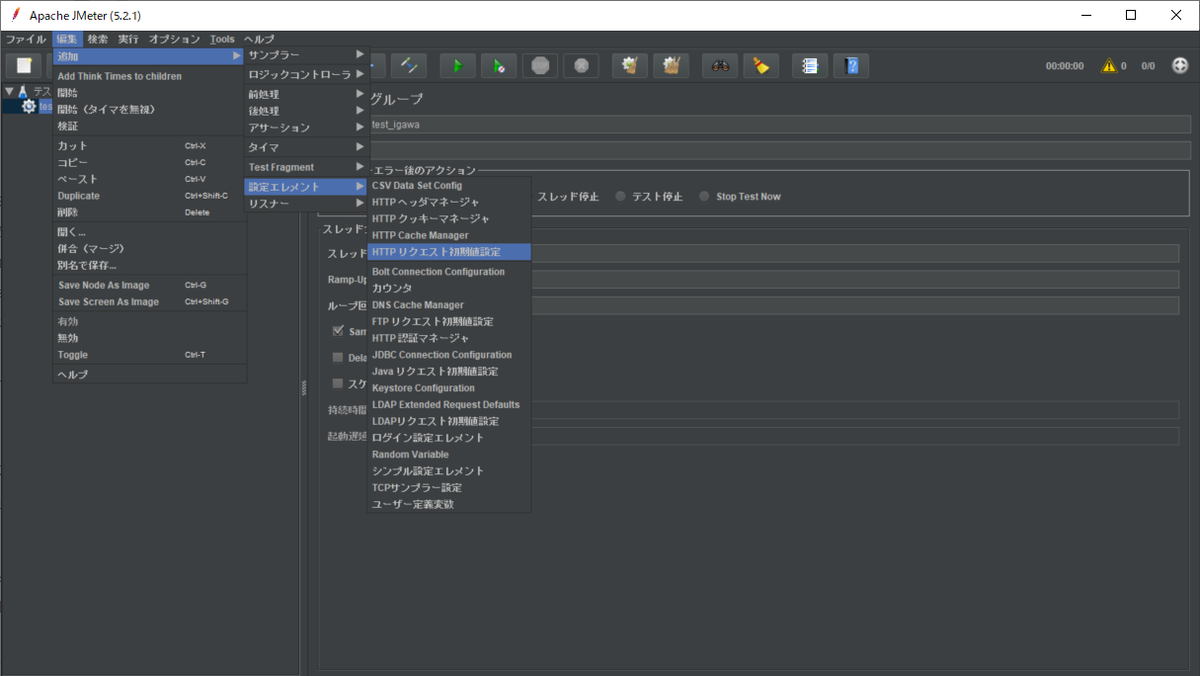
Task: Choose JDBC Connection Configuration
Action: click(449, 355)
